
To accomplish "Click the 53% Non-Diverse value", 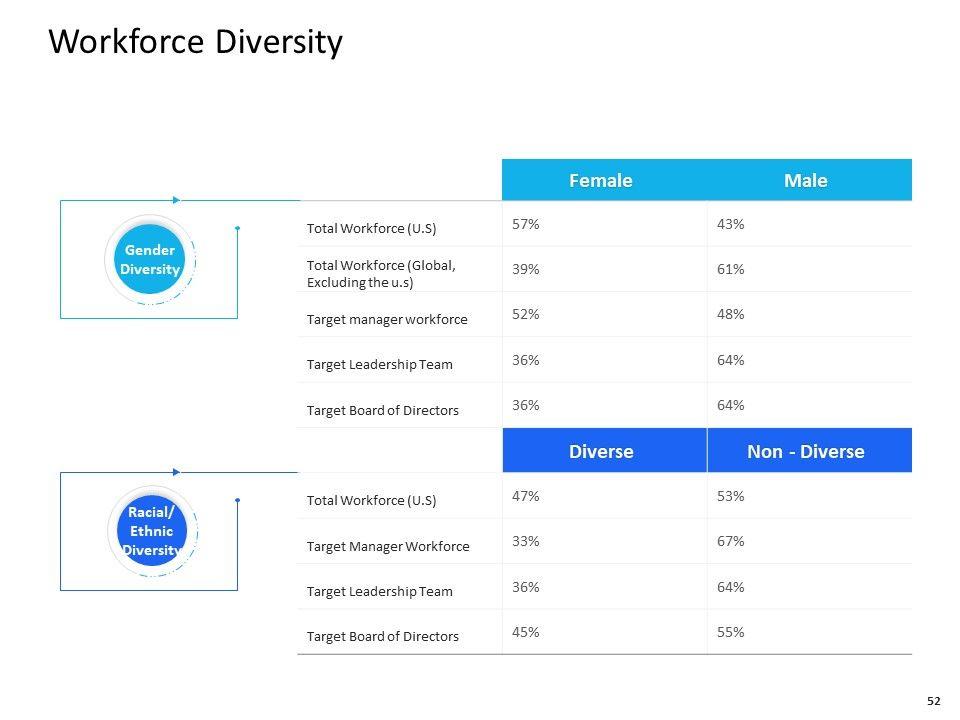I will [x=730, y=496].
